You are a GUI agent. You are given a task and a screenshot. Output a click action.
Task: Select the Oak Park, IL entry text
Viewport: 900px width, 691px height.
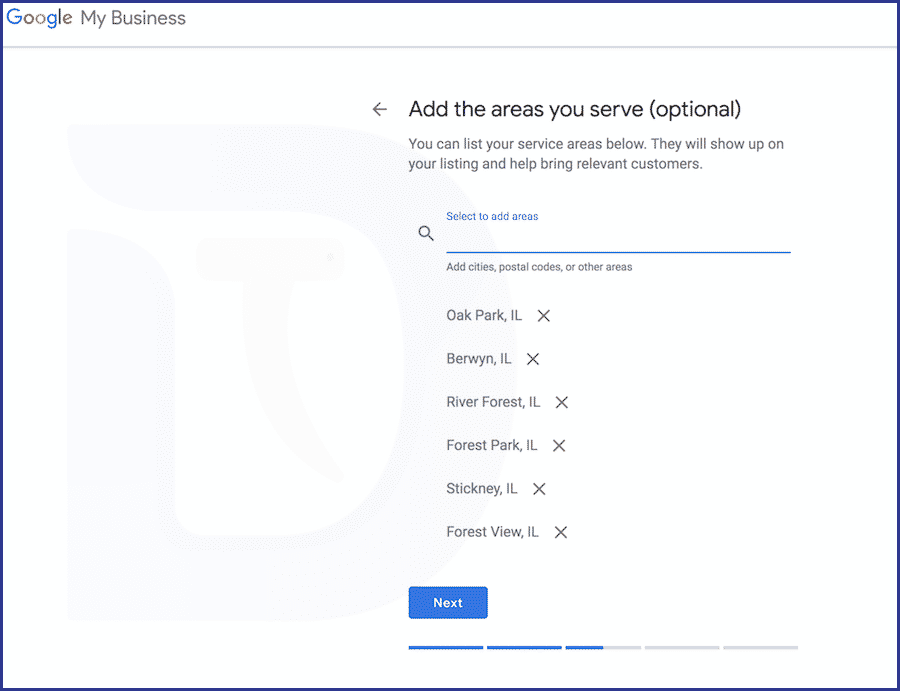coord(484,316)
